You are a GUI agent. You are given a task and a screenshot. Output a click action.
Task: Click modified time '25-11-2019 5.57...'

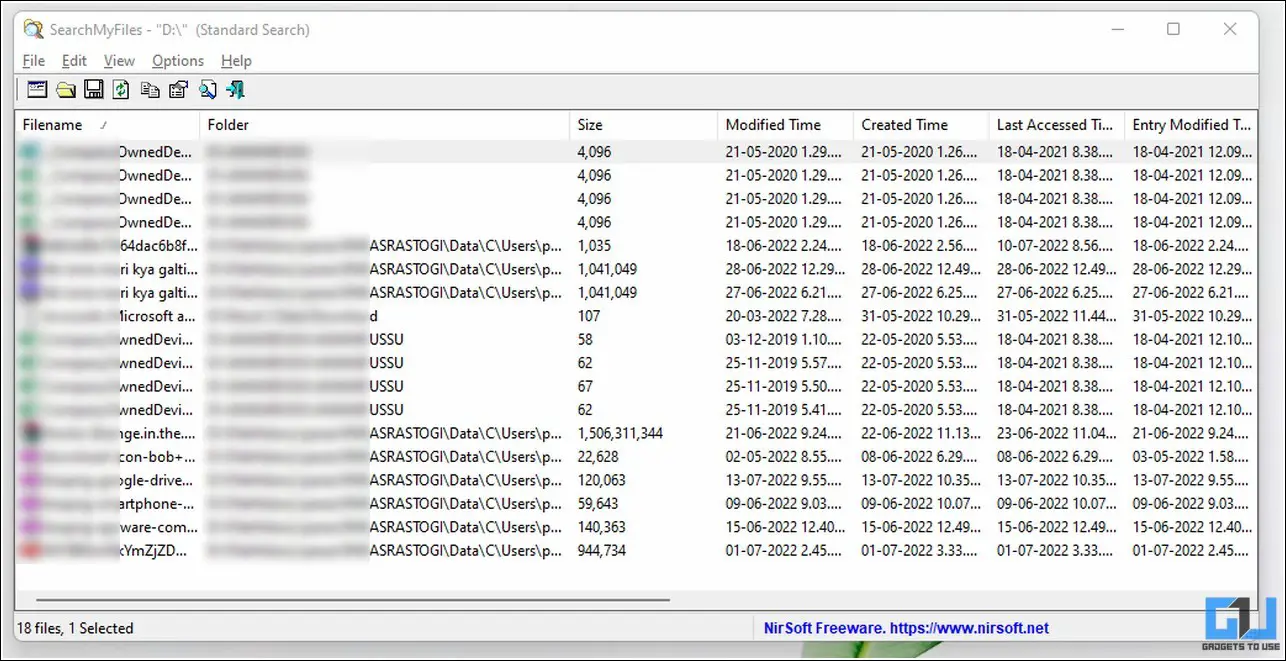coord(784,363)
